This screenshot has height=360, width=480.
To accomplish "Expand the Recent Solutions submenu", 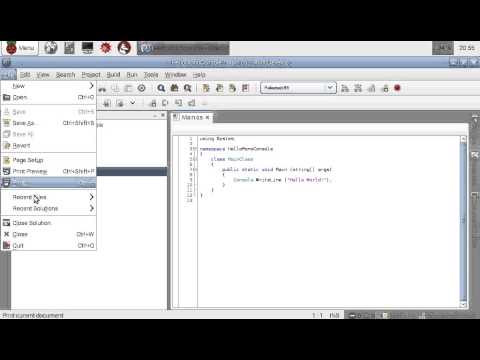I will pos(49,209).
